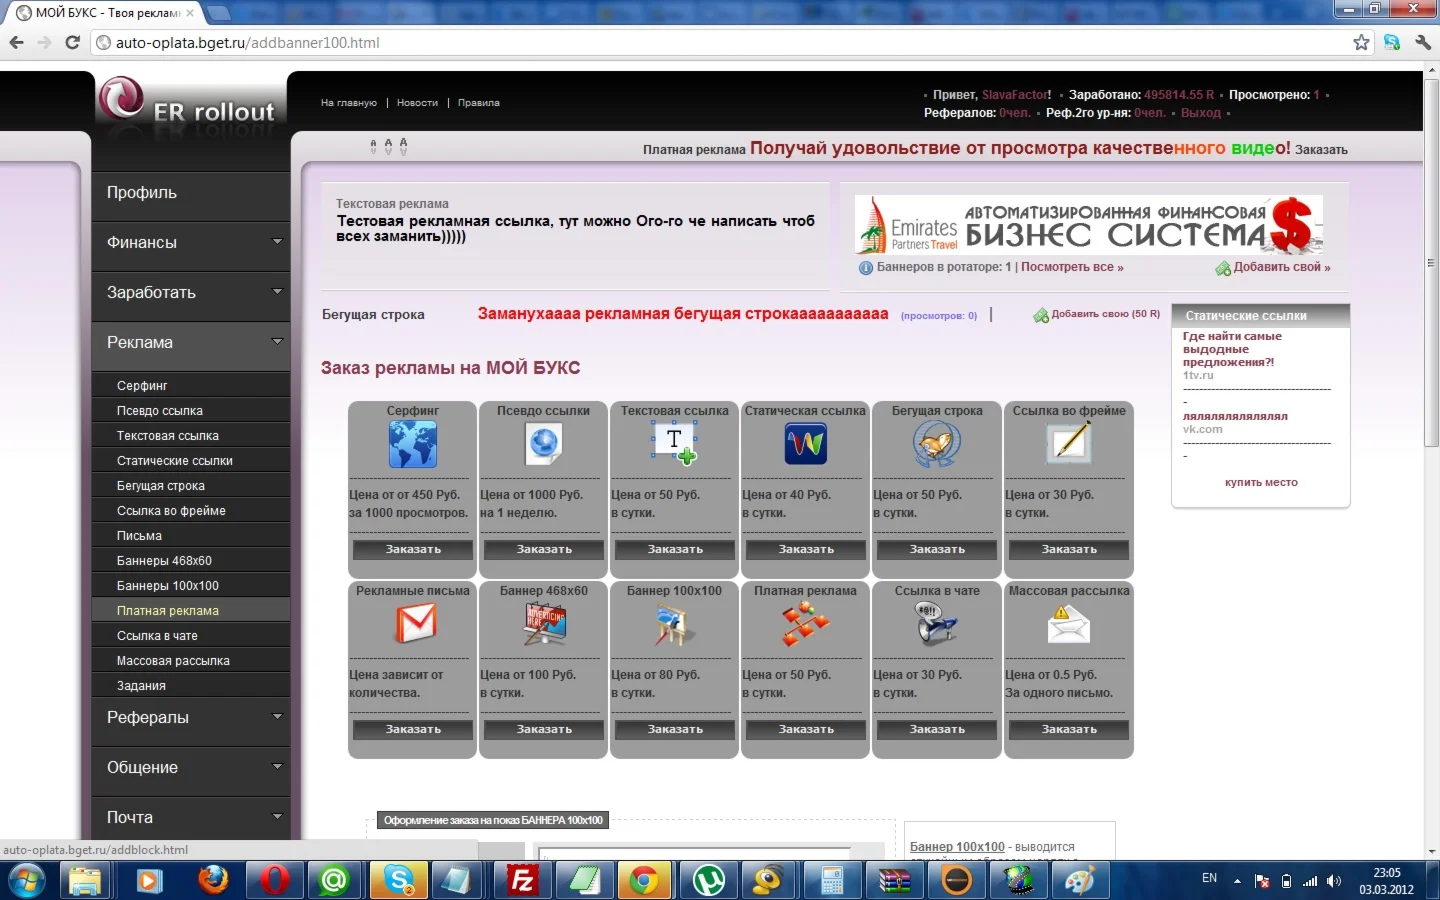This screenshot has height=900, width=1440.
Task: Click Заказать button under Массовая рассылка
Action: 1069,729
